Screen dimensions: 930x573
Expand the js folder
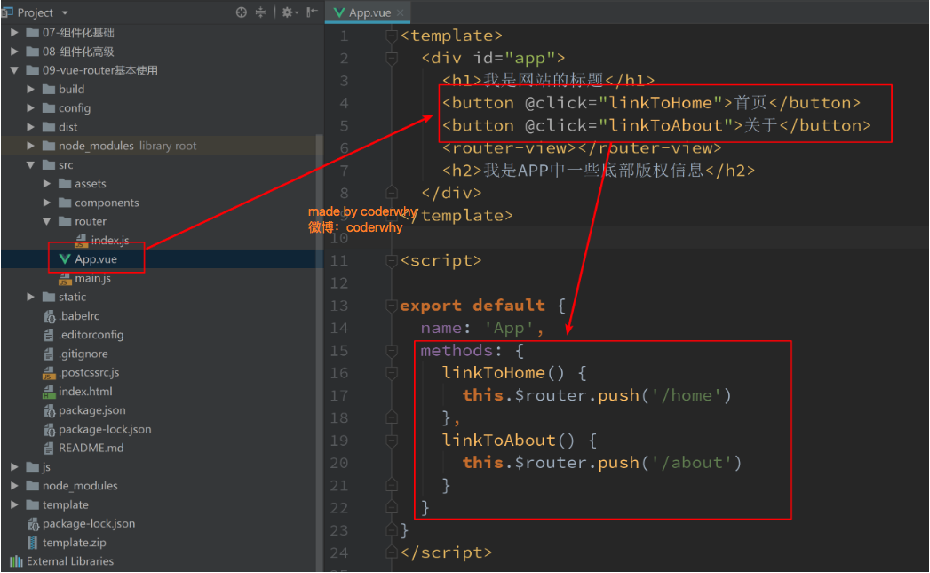(x=15, y=467)
